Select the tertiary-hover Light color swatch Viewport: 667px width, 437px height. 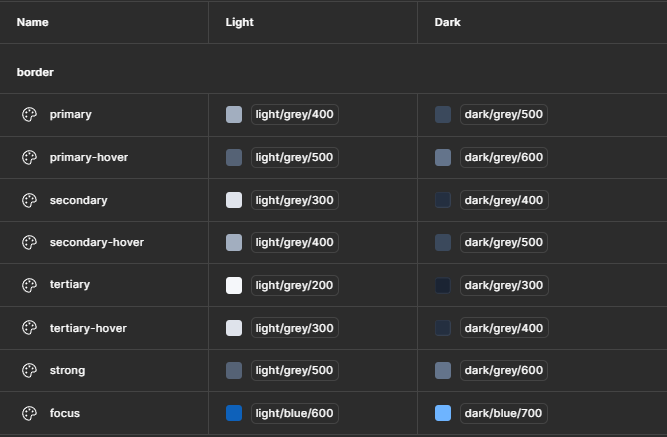[234, 328]
